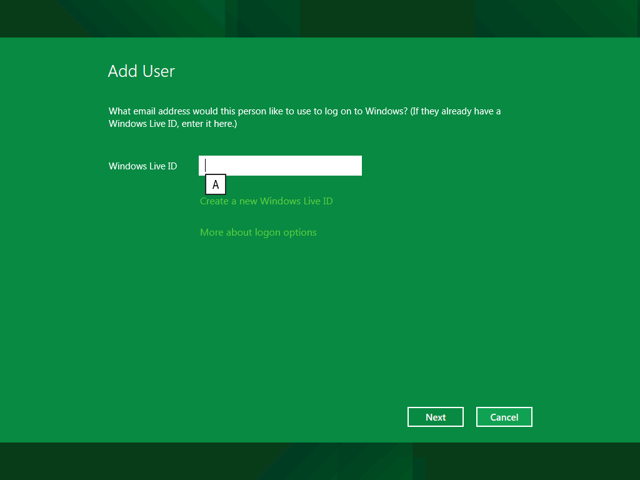Image resolution: width=640 pixels, height=480 pixels.
Task: Click the 'A' input language indicator box
Action: tap(215, 184)
